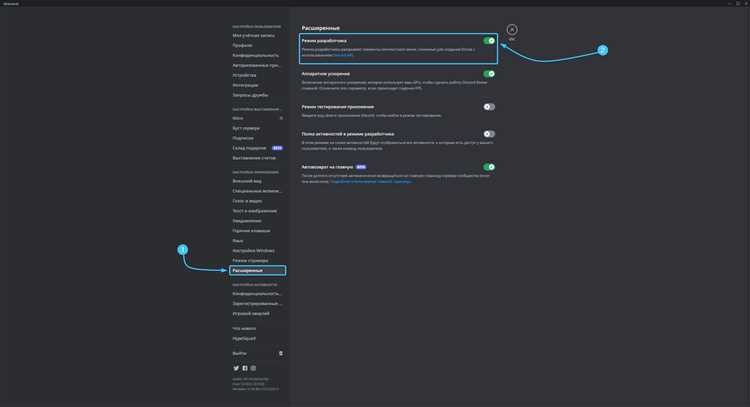Click the Расширенные page title

coord(320,28)
